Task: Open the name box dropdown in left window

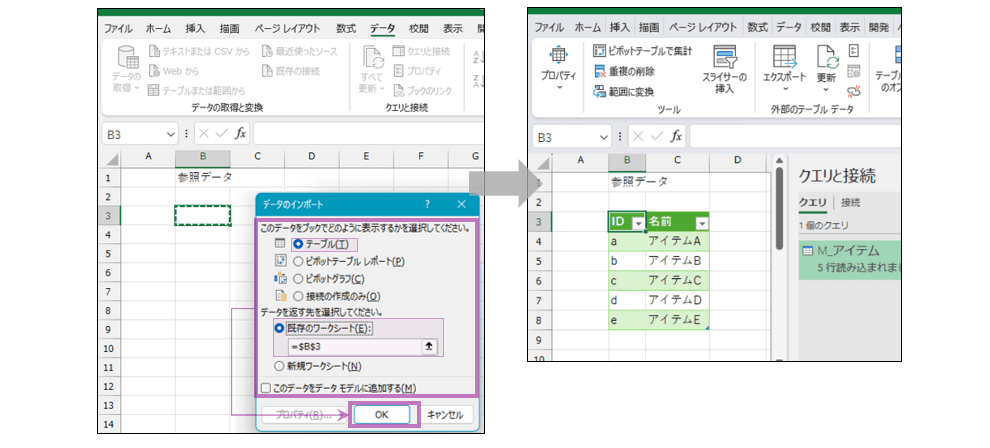Action: tap(170, 134)
